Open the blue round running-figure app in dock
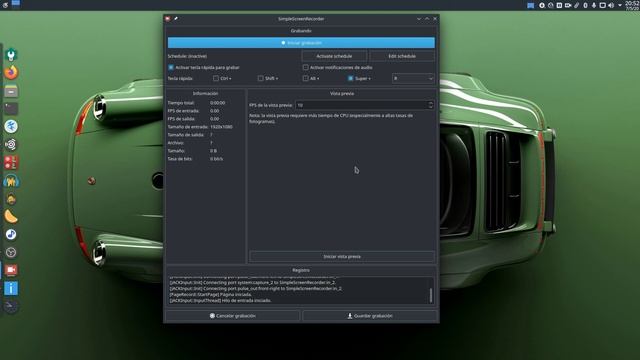The height and width of the screenshot is (360, 640). coord(11,127)
